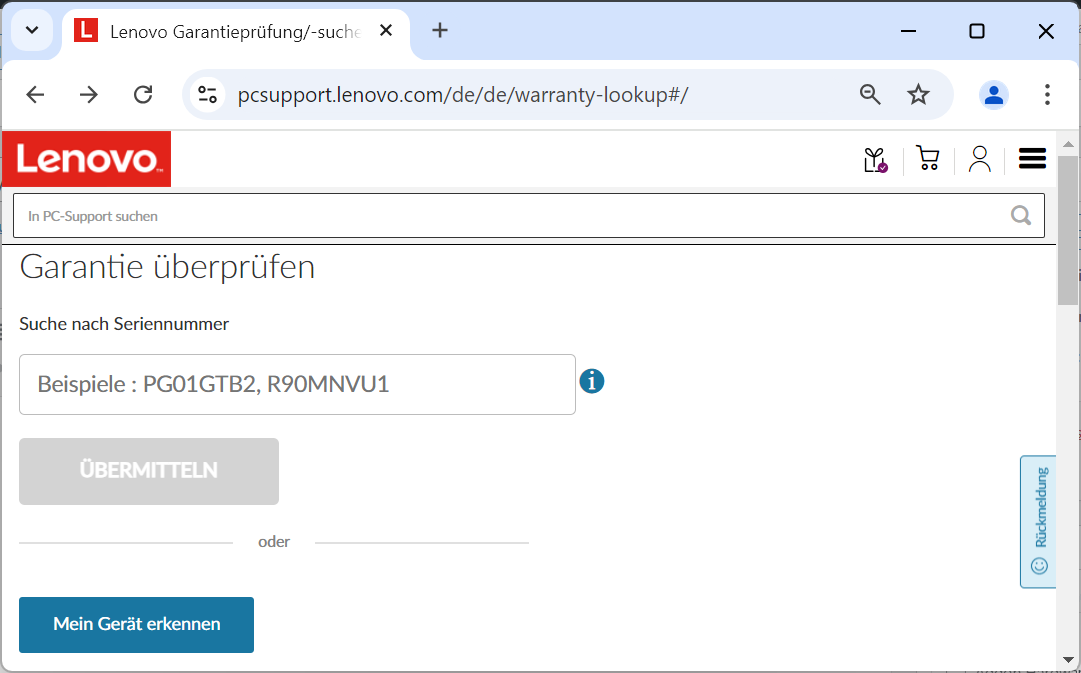Open the hamburger menu on Lenovo page

[x=1032, y=159]
